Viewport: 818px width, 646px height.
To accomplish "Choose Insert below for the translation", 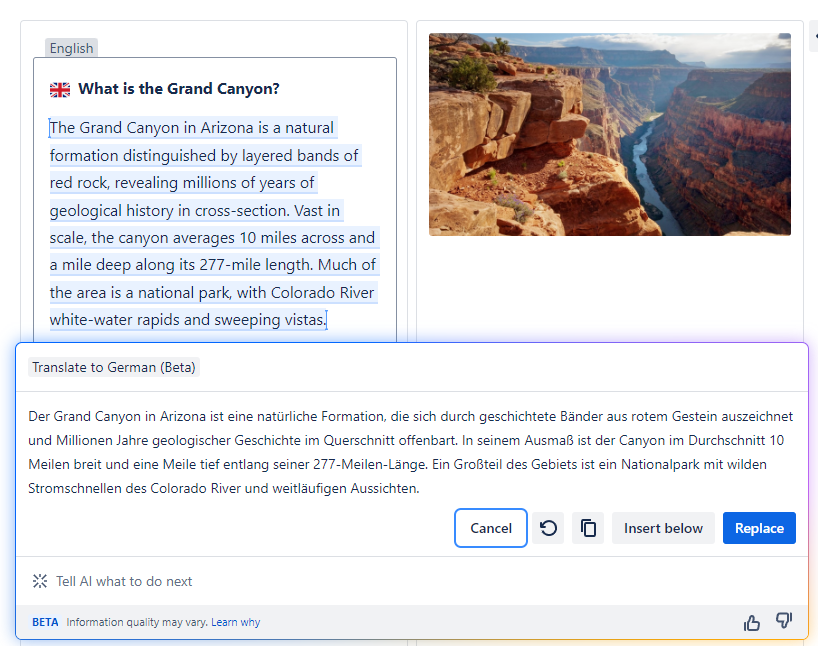I will (x=663, y=528).
